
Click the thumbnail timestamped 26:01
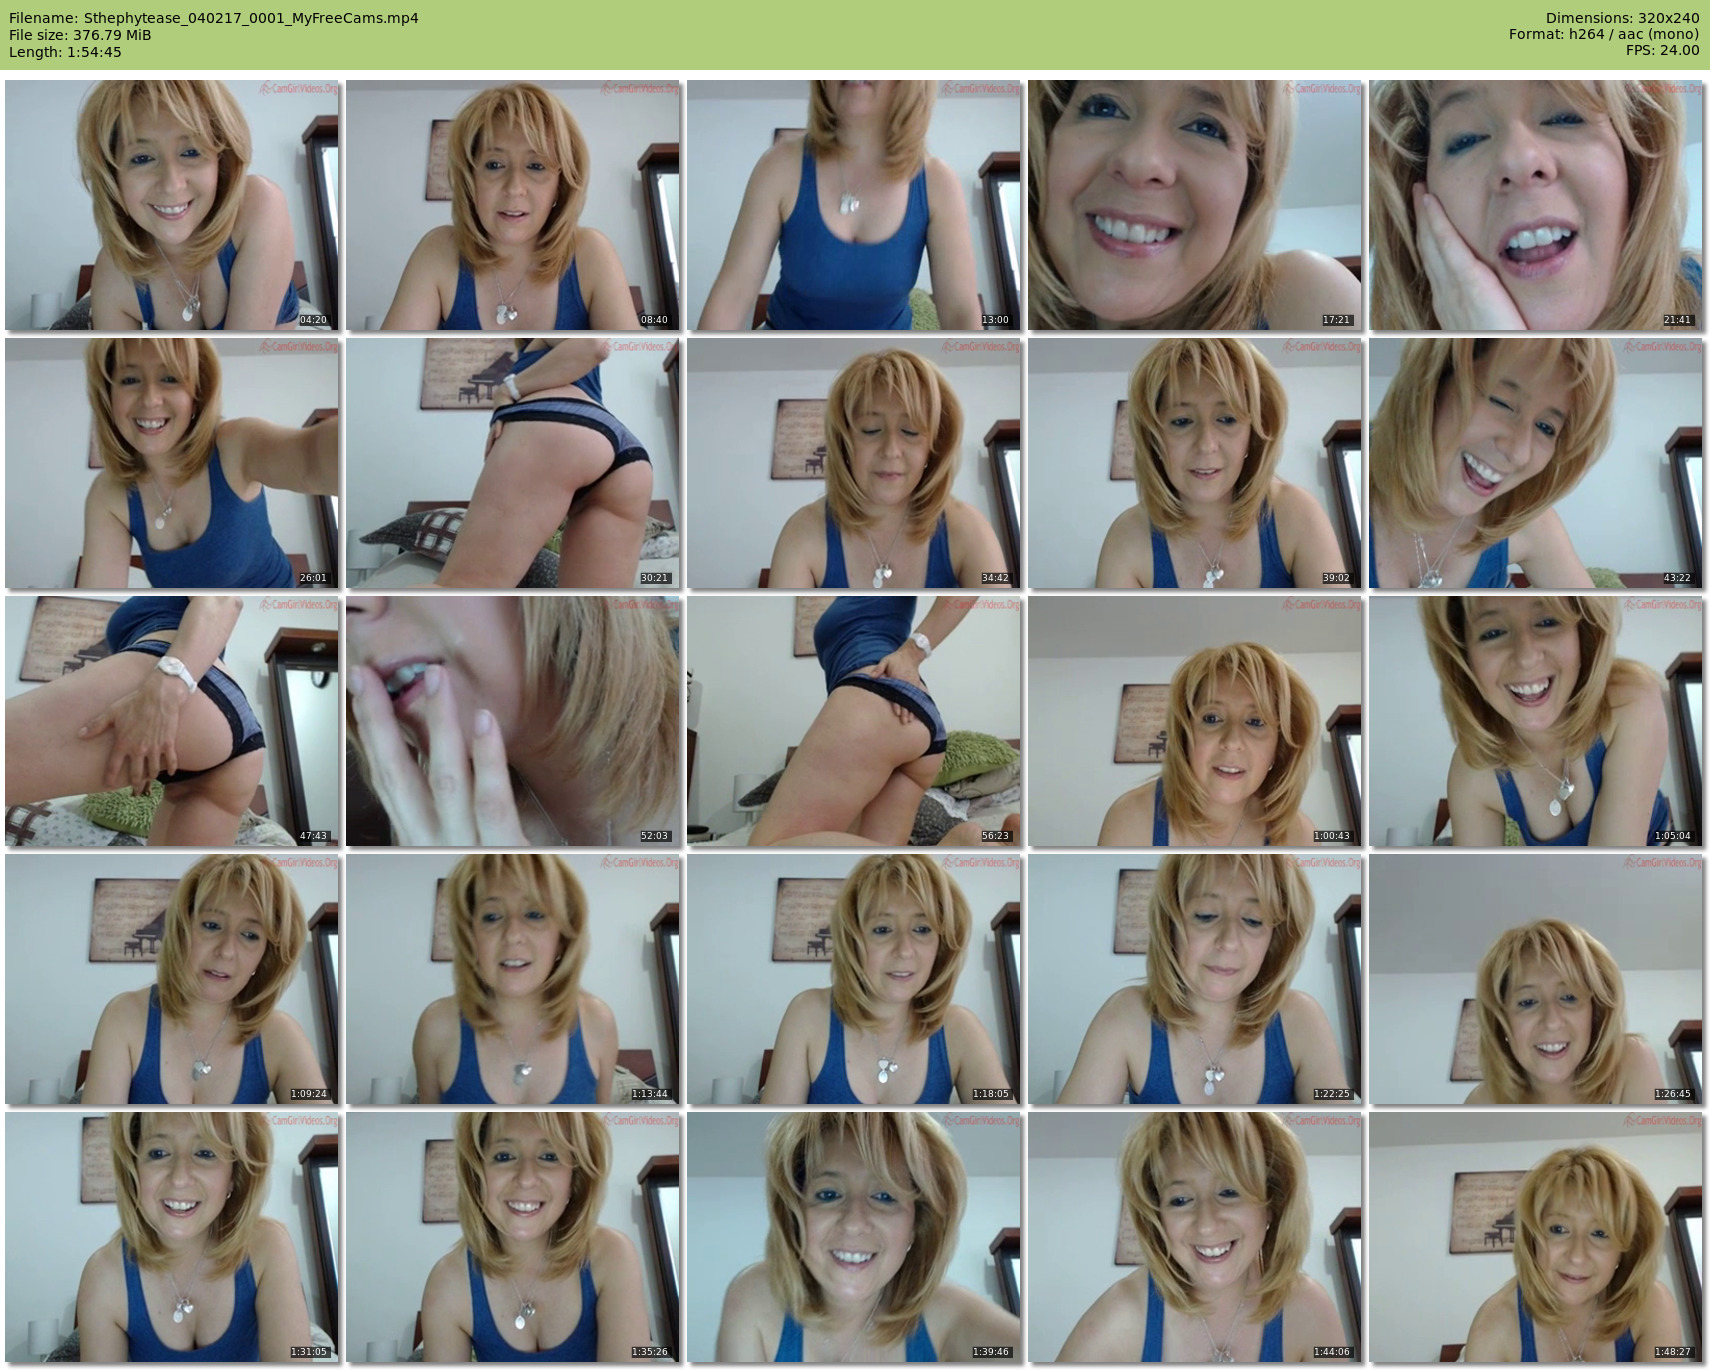click(172, 463)
